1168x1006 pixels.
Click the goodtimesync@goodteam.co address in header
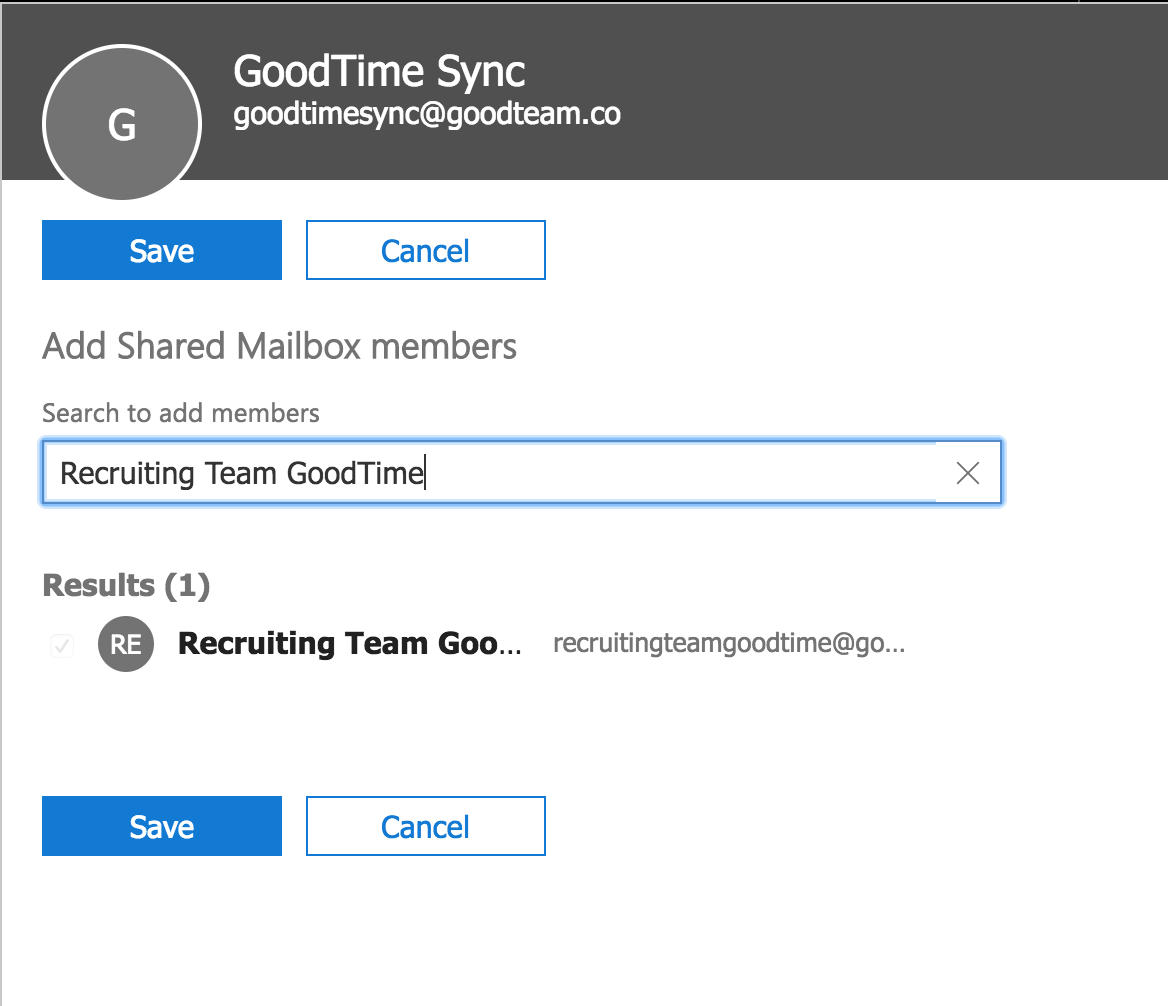pos(425,113)
